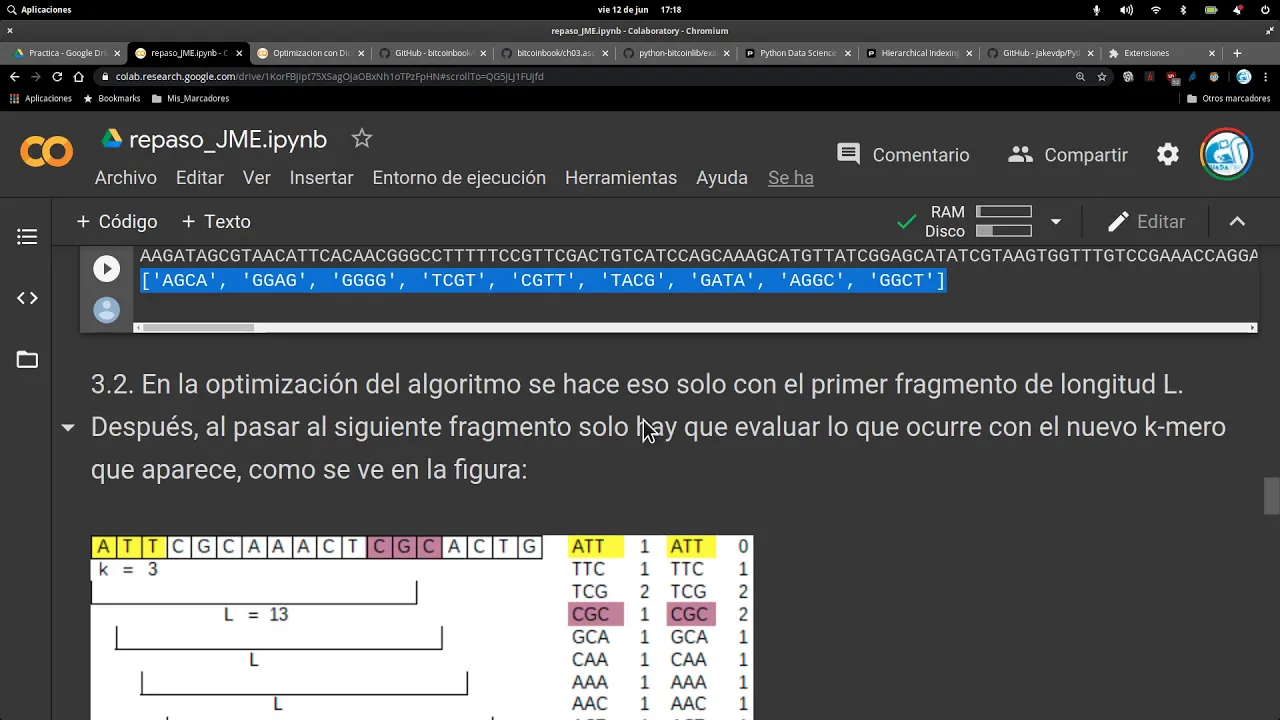
Task: Open the Bookmarks folder in bookmarks bar
Action: point(112,98)
